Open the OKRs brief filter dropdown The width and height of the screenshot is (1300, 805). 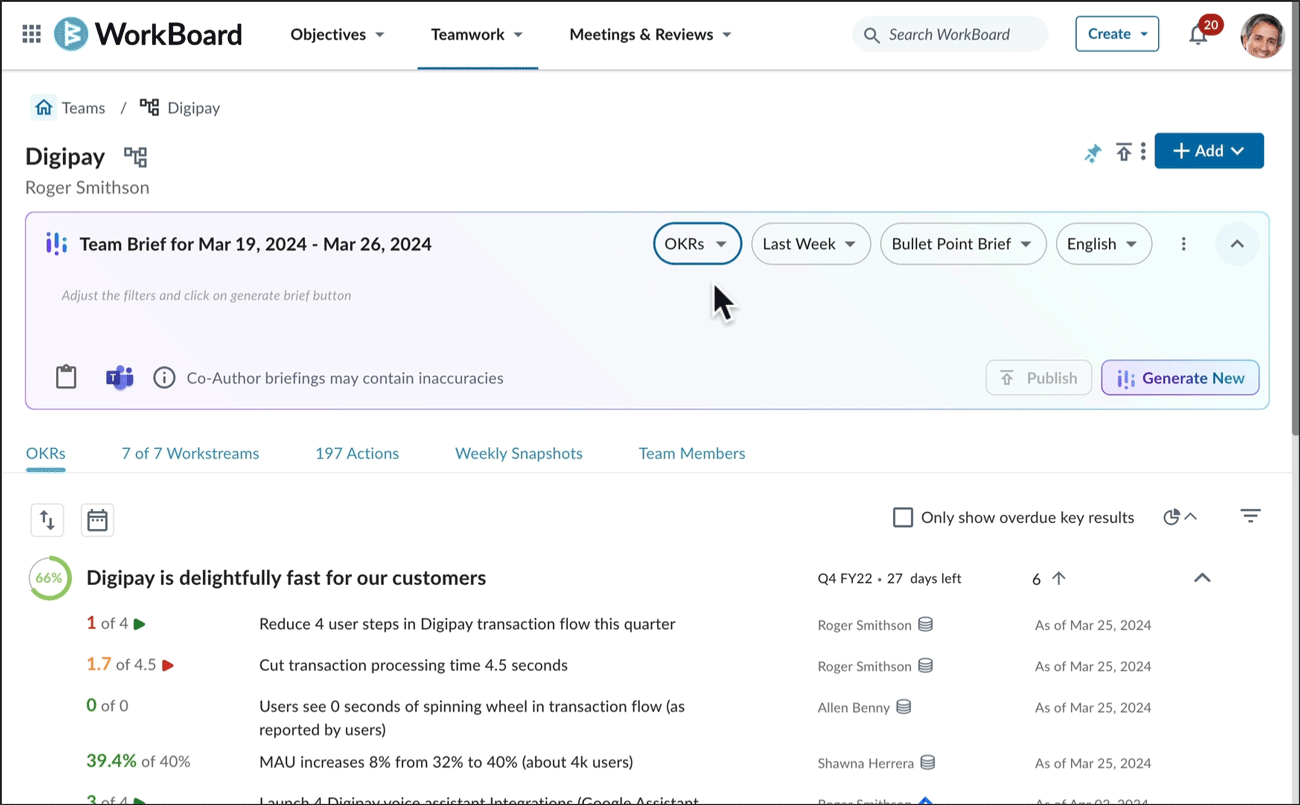[x=697, y=244]
